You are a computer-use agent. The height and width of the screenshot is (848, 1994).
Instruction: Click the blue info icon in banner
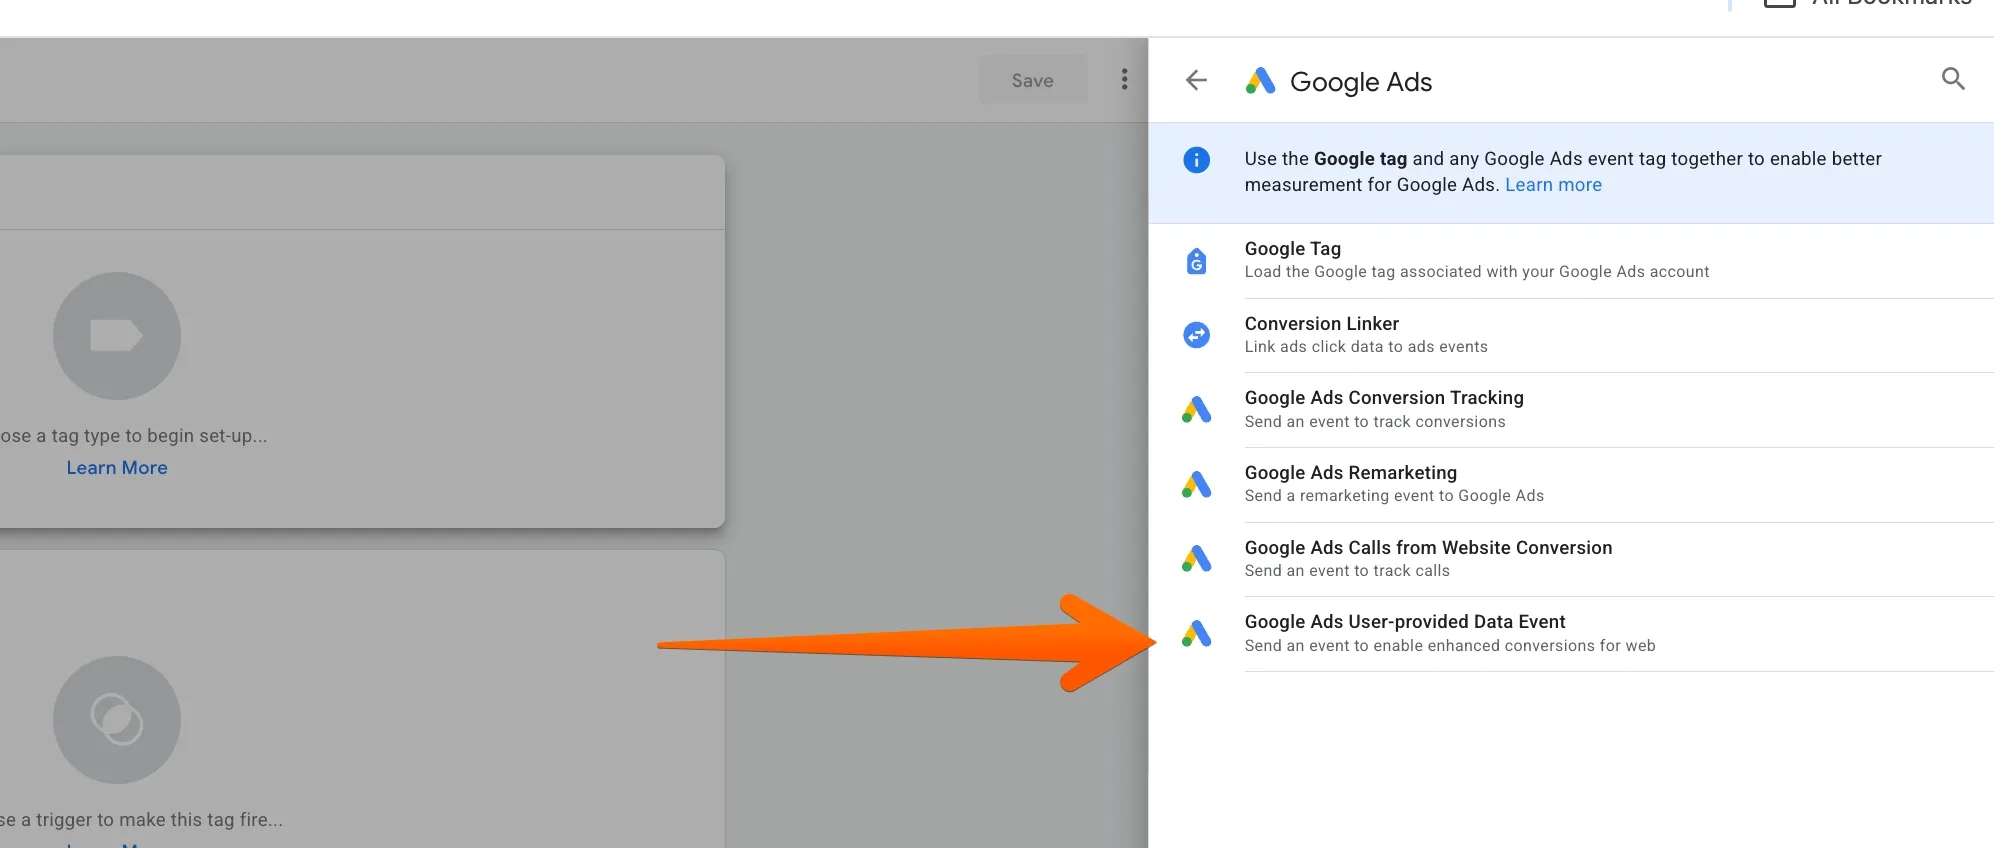1196,159
